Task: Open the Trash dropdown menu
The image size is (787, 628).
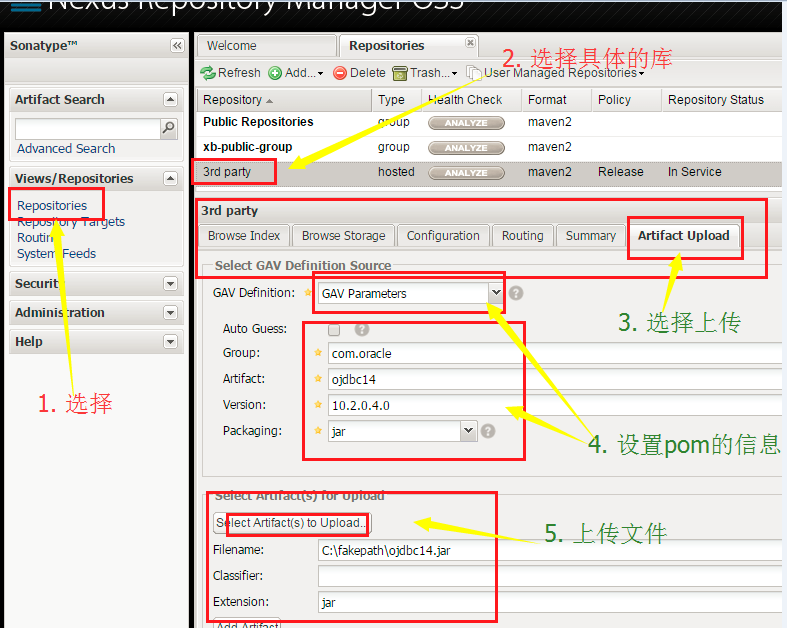Action: tap(425, 73)
